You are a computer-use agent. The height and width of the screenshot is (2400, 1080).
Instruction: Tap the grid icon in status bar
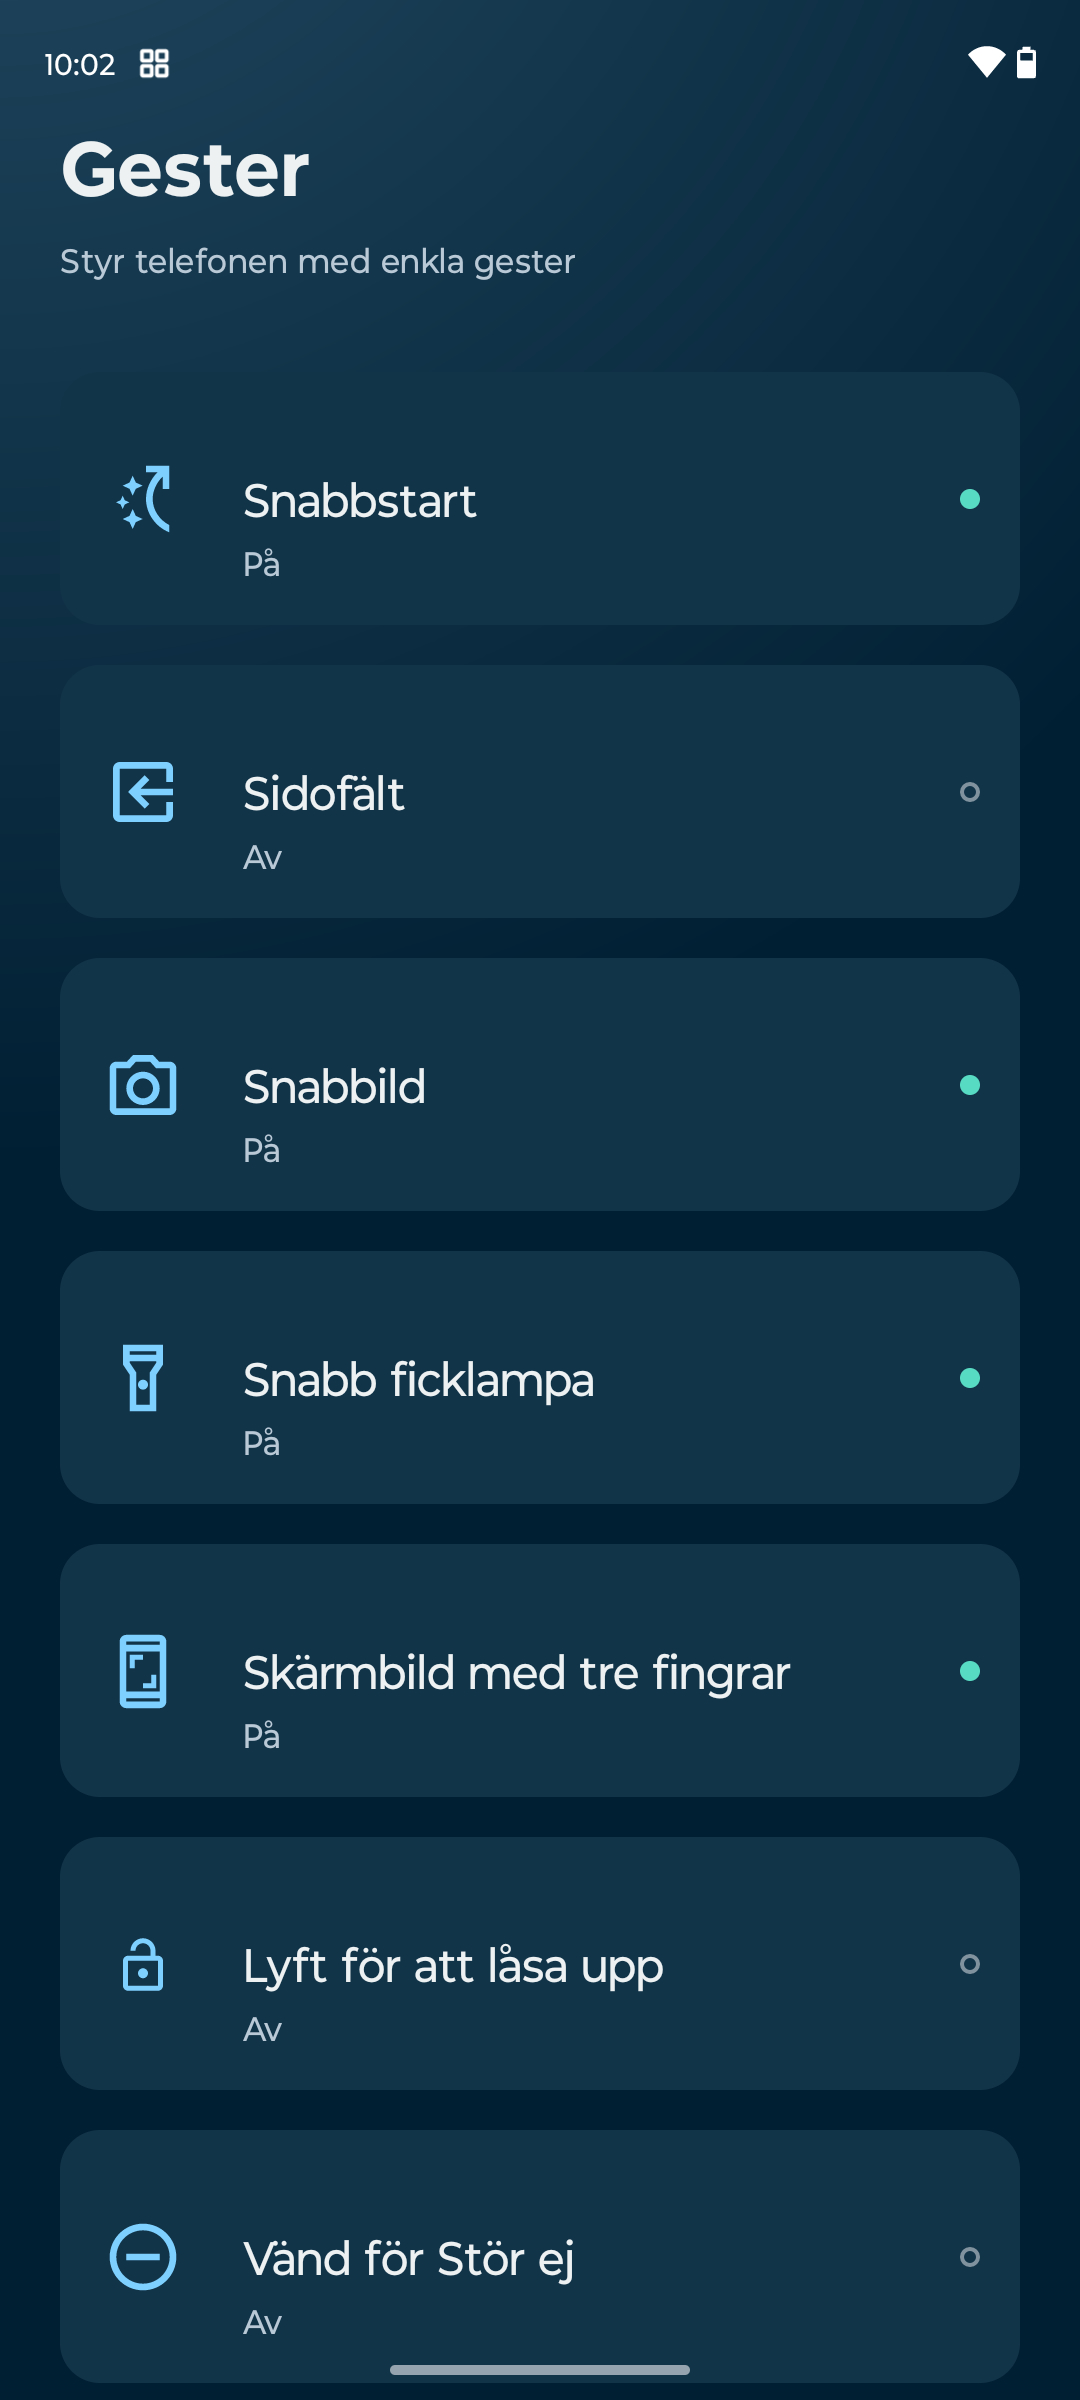pos(154,64)
